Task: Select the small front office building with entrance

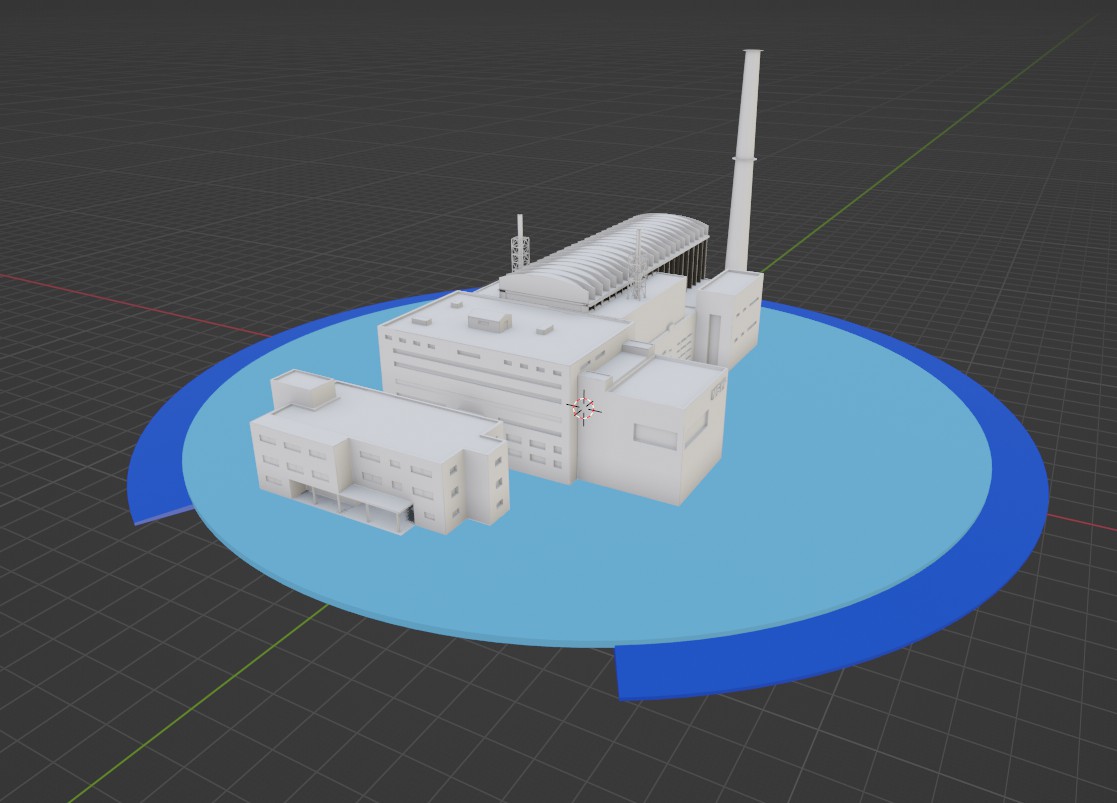Action: coord(379,452)
